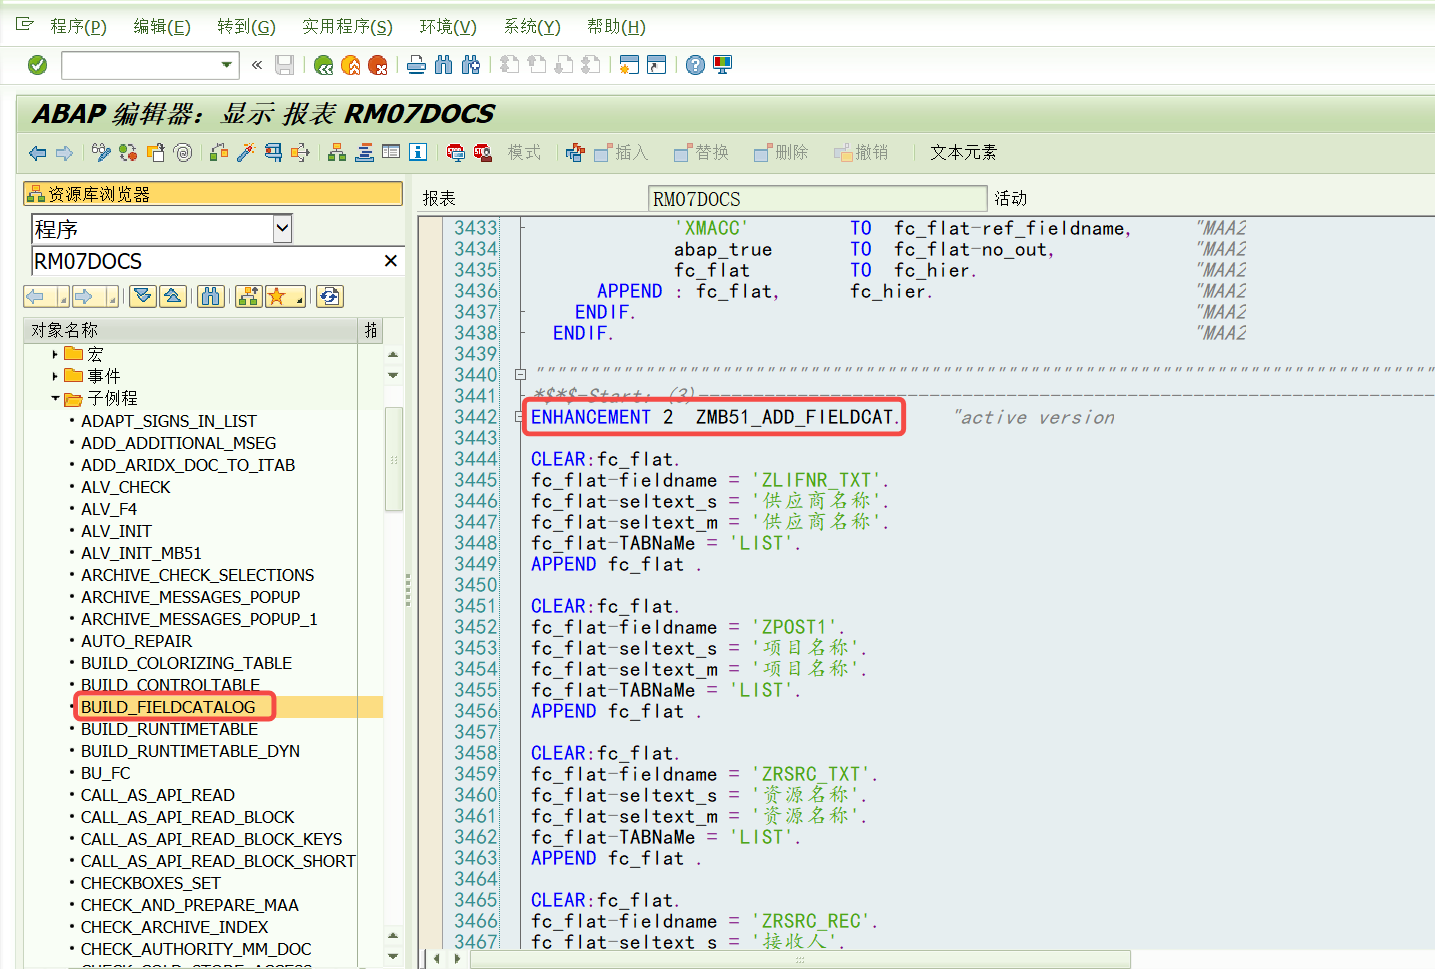Collapse the 子例程 folder

55,398
